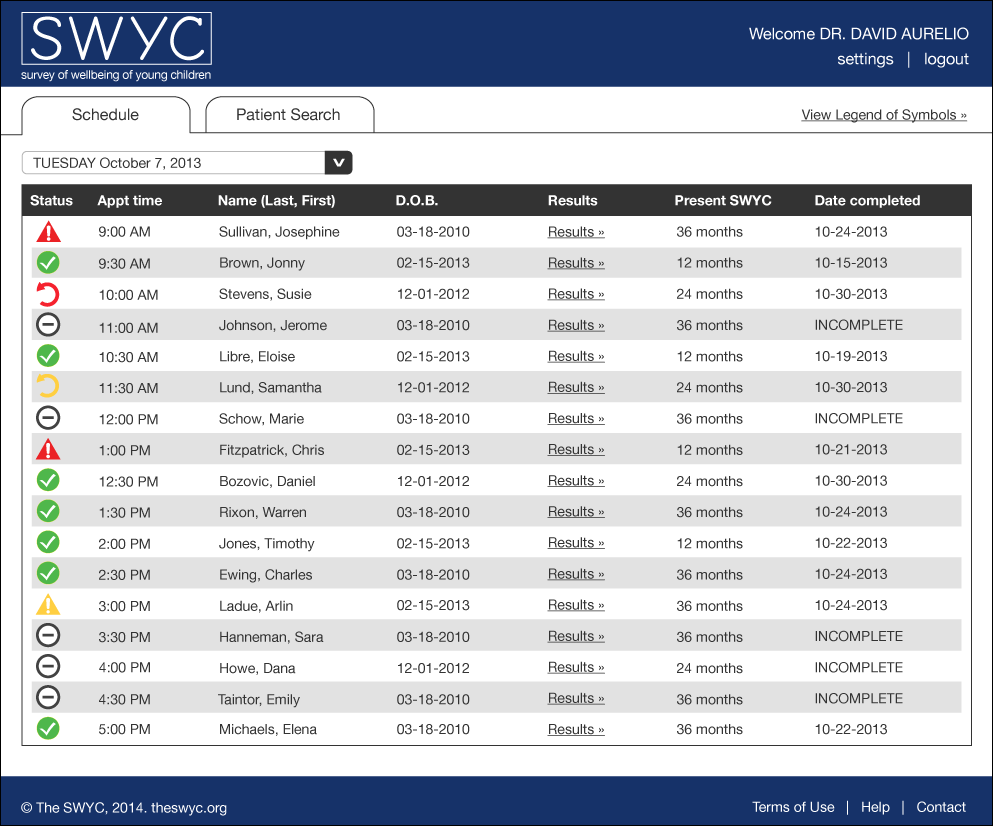This screenshot has width=993, height=826.
Task: Open Results for Sullivan, Josephine
Action: pos(576,232)
